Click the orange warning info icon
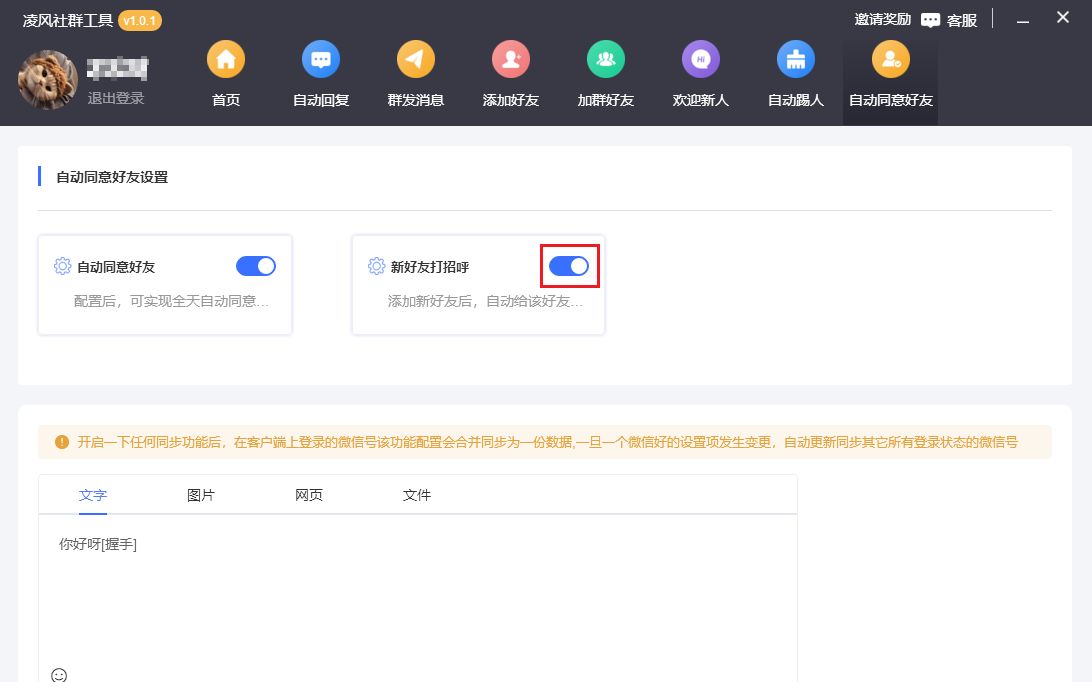The image size is (1092, 682). coord(61,442)
